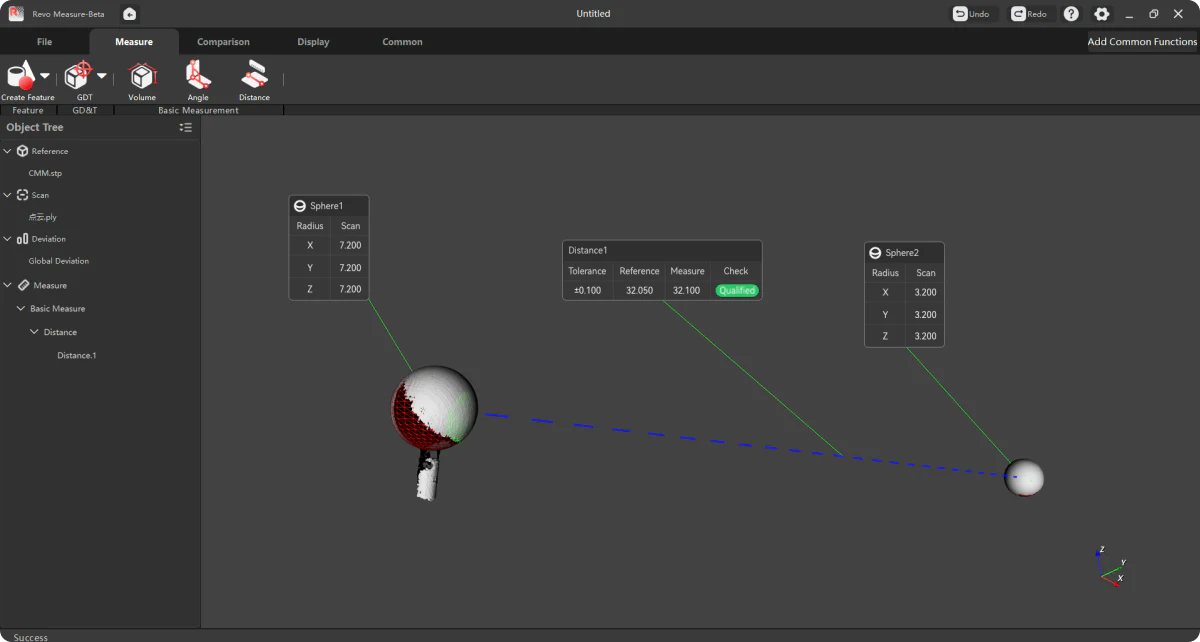1200x642 pixels.
Task: Select Distance.1 in the object tree
Action: tap(77, 356)
